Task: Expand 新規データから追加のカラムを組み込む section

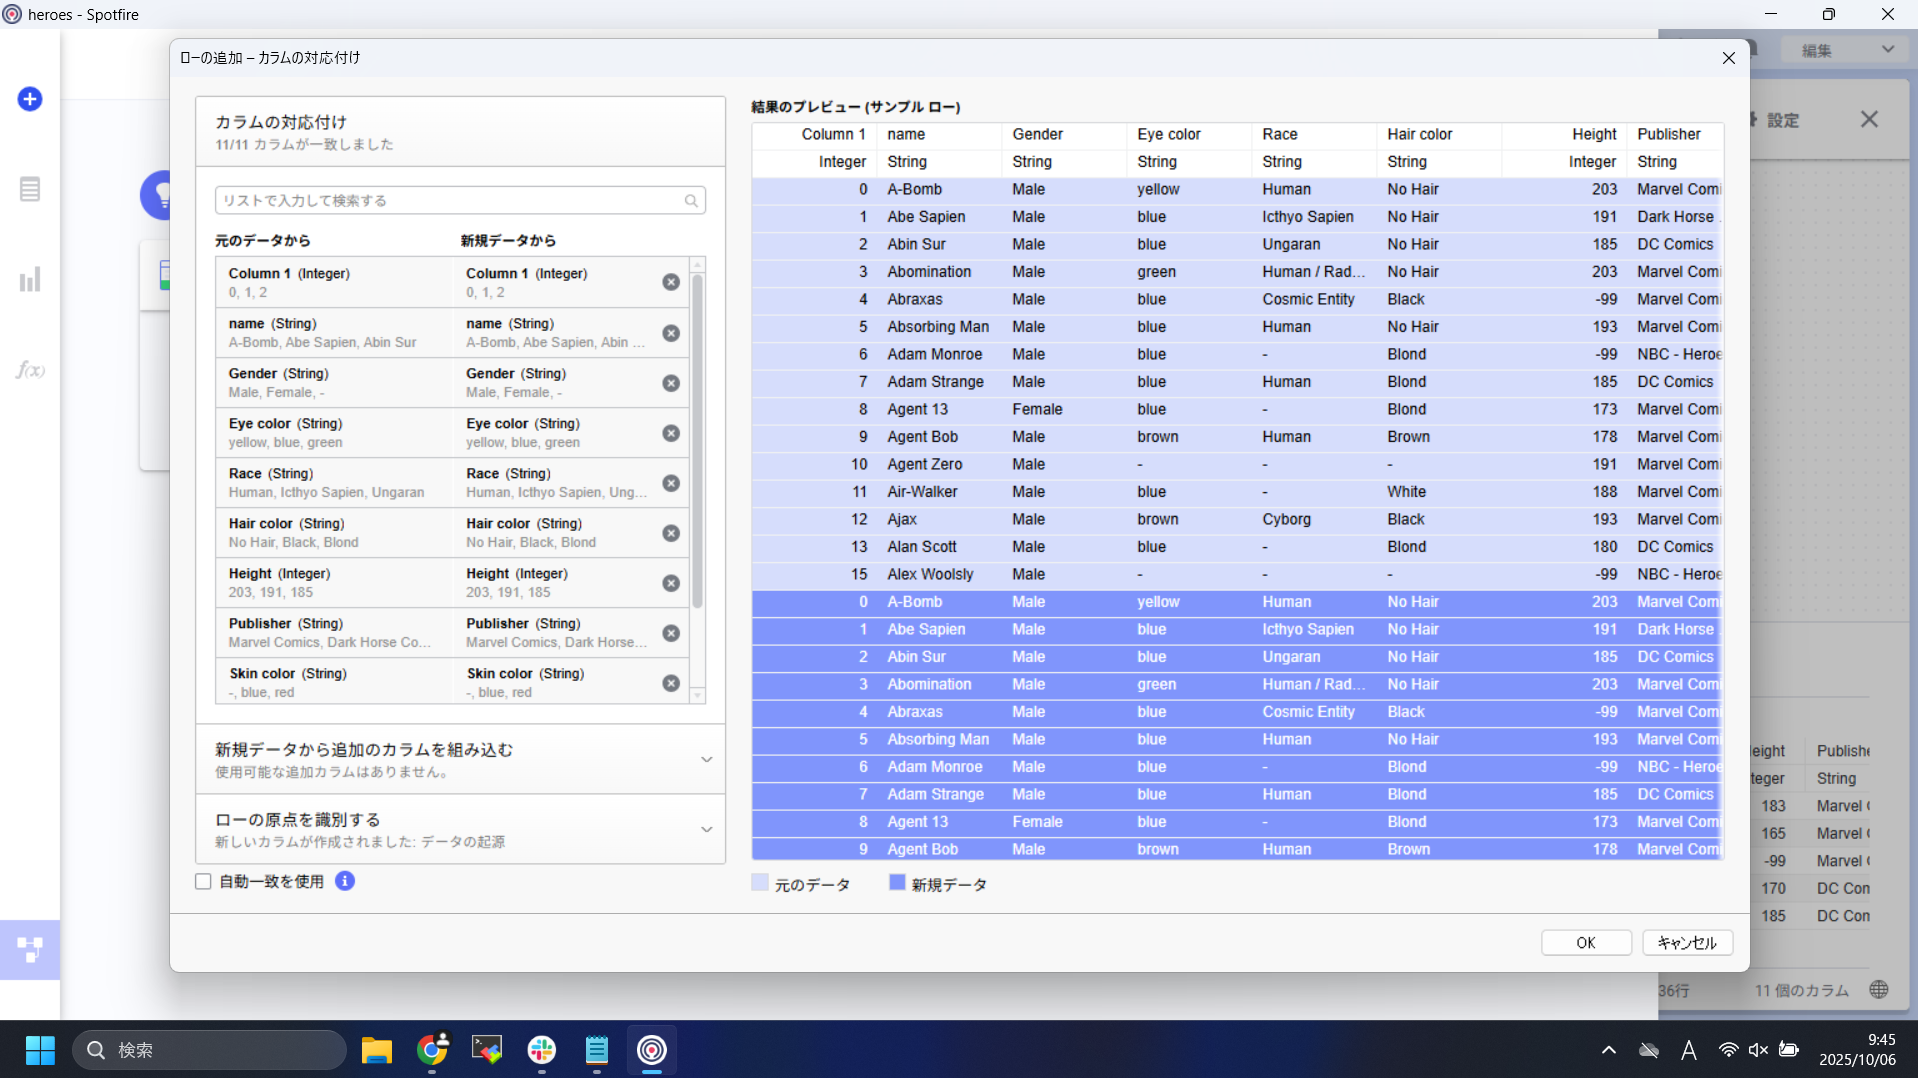Action: coord(706,760)
